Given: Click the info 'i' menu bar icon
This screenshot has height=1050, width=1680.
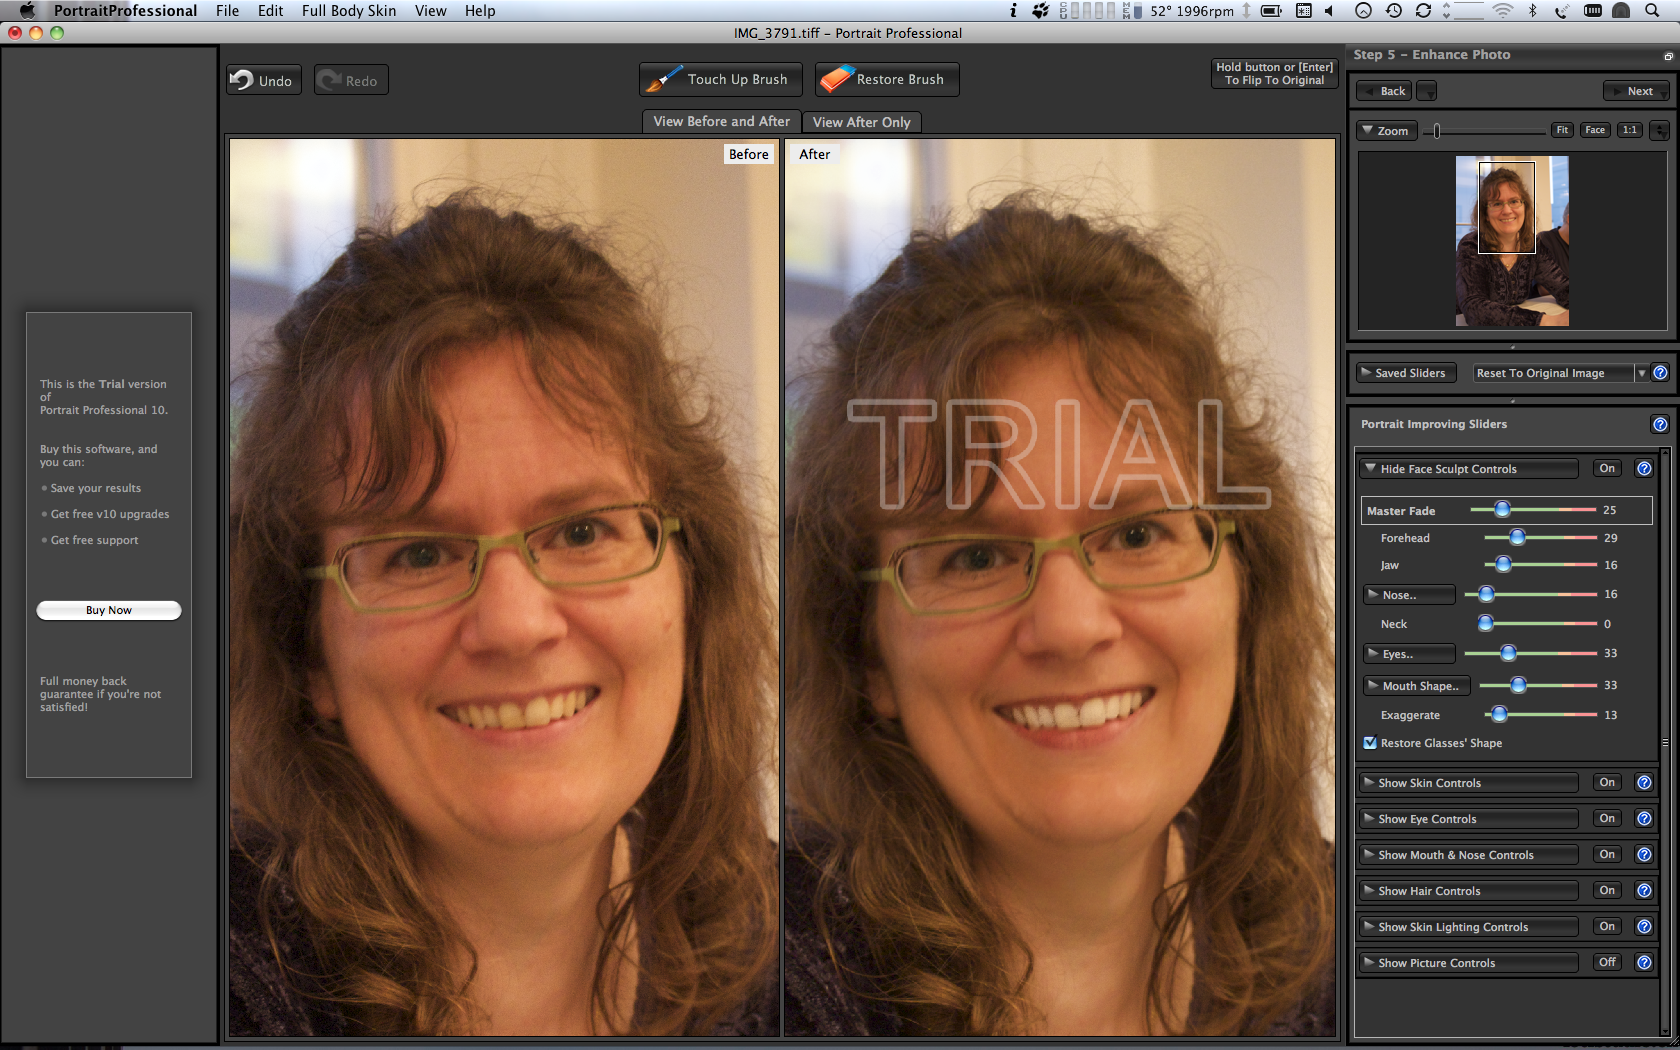Looking at the screenshot, I should coord(1013,11).
